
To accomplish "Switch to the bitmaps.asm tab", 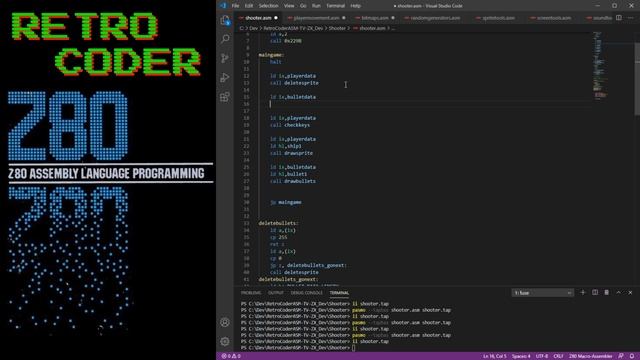I will tap(375, 18).
